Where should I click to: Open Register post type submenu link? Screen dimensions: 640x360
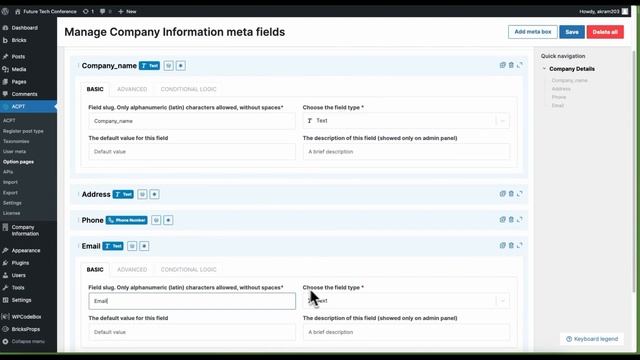tap(23, 131)
